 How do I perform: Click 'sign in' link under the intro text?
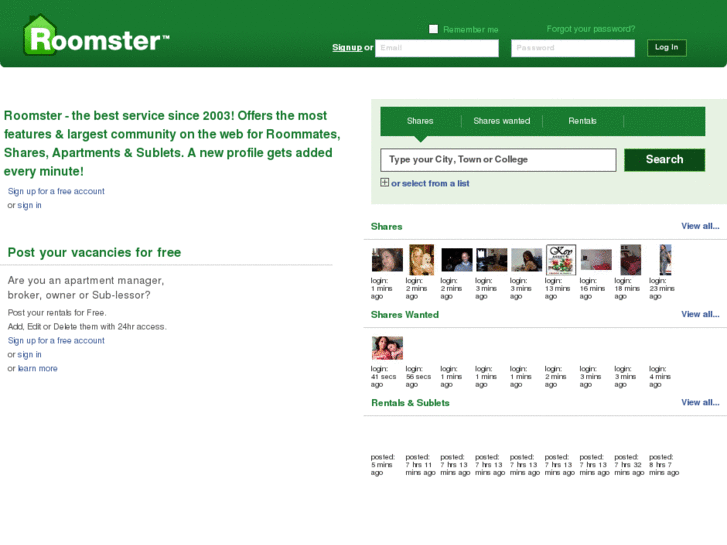tap(29, 205)
